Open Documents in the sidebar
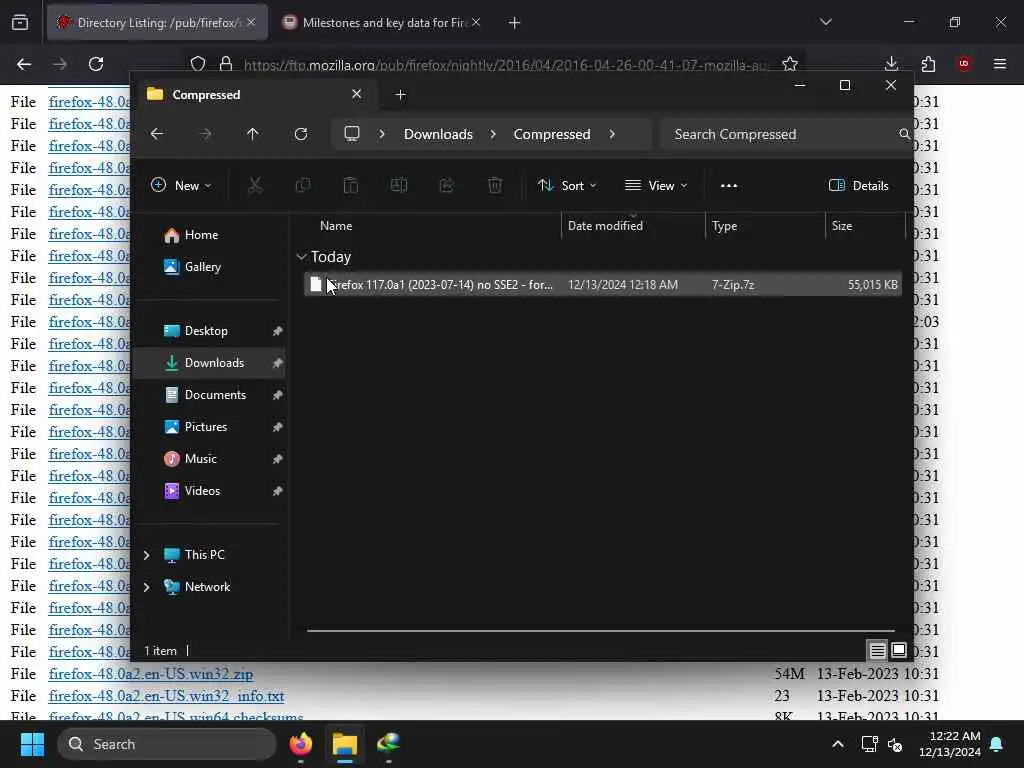 [x=210, y=394]
